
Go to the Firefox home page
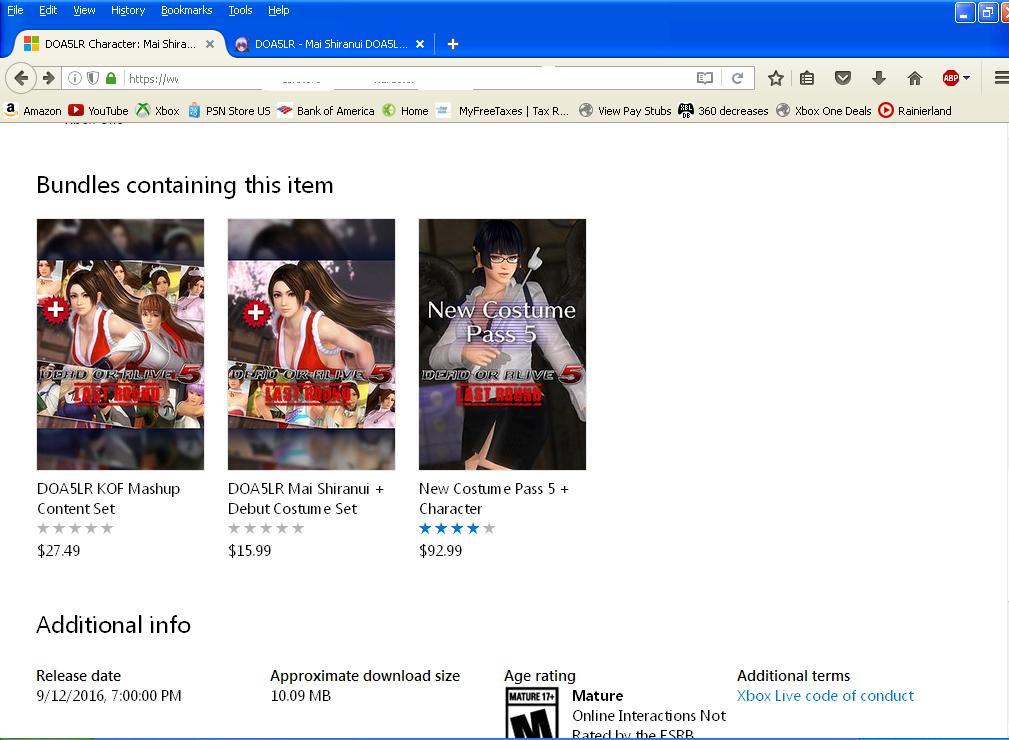[x=914, y=79]
